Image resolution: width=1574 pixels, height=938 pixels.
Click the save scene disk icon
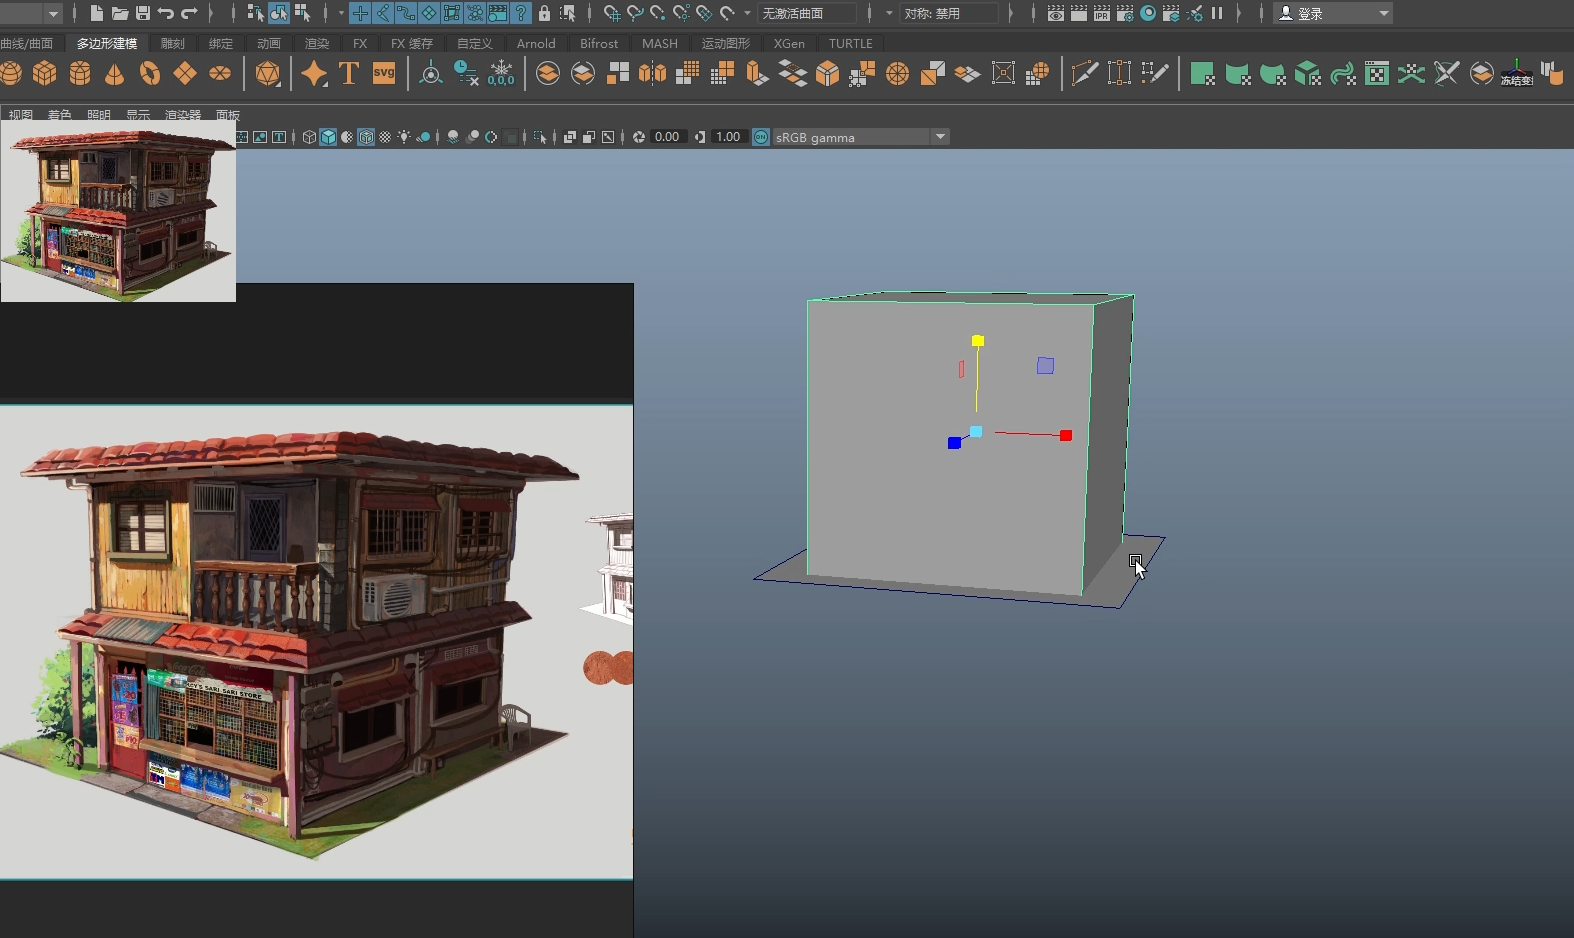(143, 13)
